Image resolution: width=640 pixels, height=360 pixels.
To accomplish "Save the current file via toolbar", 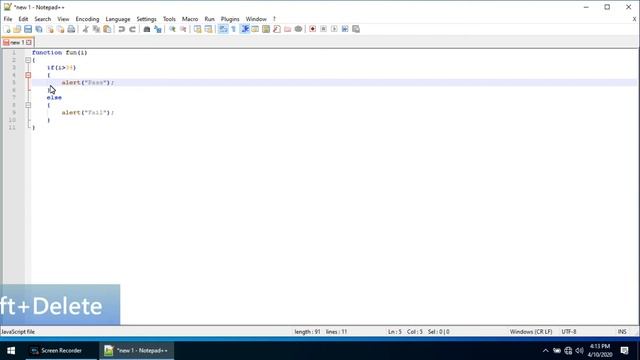I will point(28,29).
